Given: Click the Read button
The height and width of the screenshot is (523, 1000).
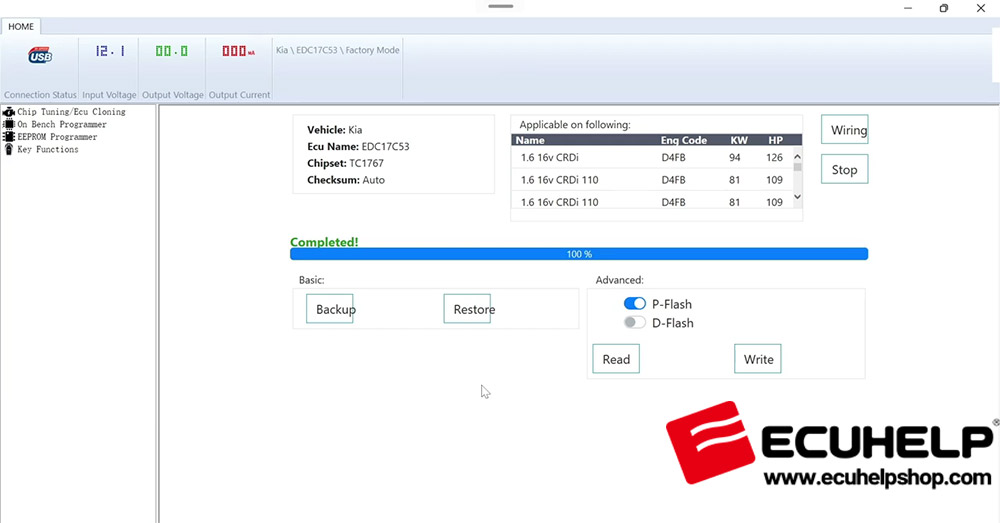Looking at the screenshot, I should click(616, 358).
